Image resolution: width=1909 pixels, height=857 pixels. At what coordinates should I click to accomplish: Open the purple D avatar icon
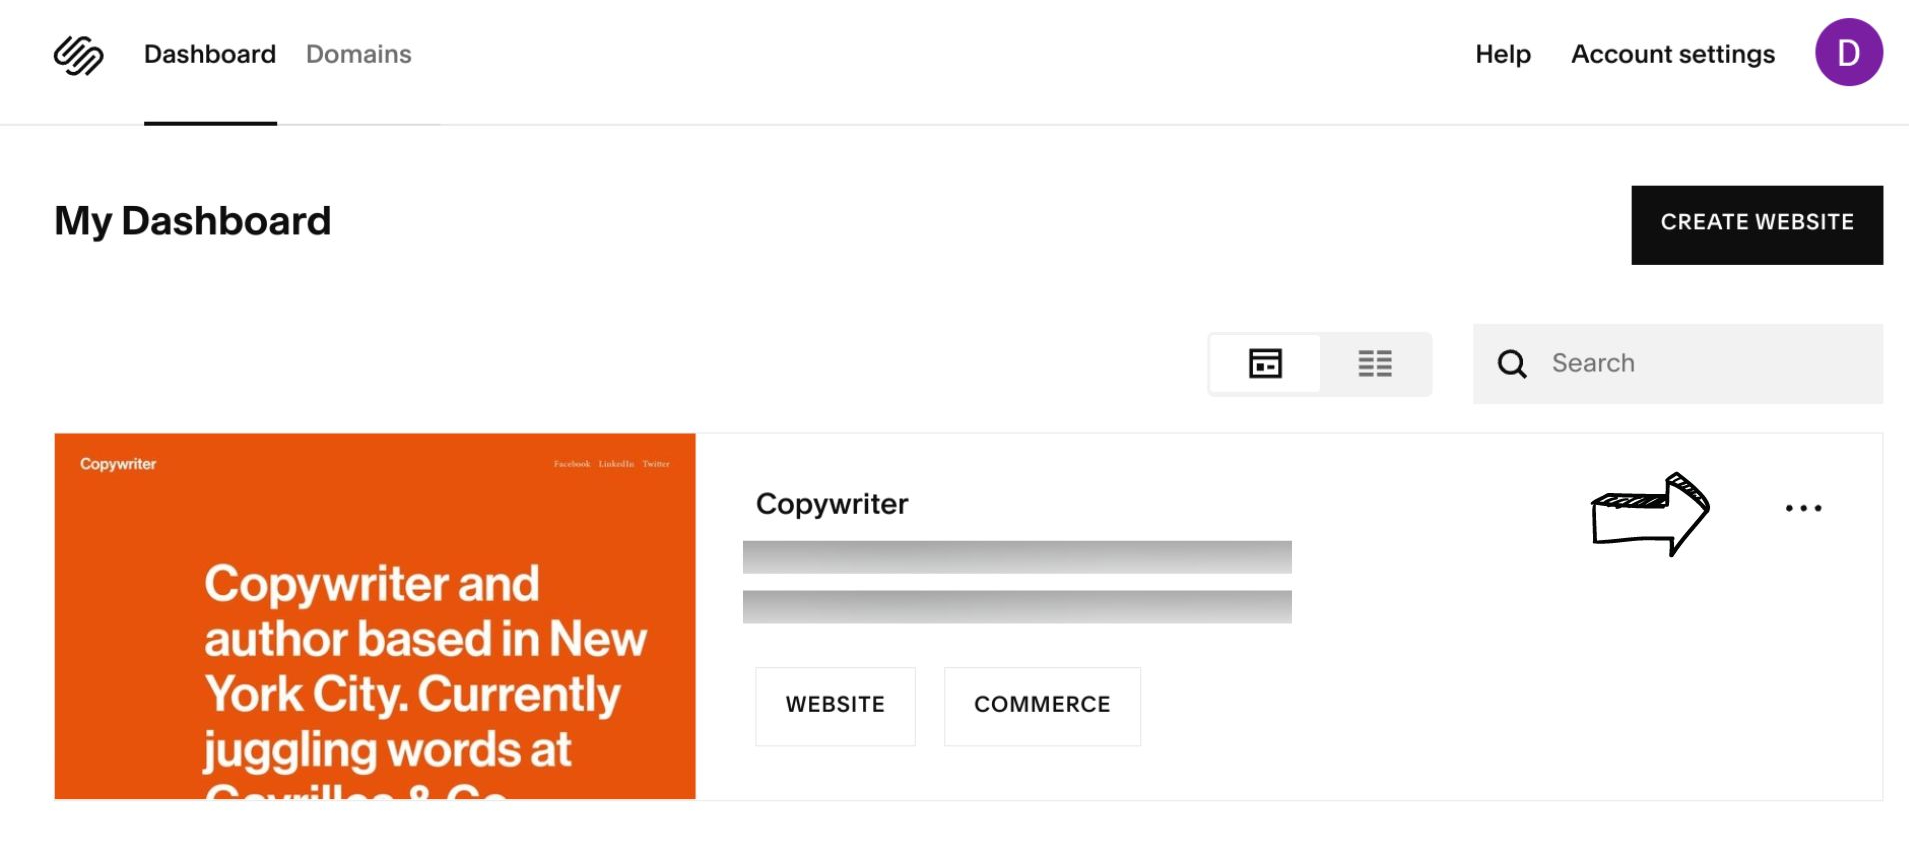point(1849,53)
